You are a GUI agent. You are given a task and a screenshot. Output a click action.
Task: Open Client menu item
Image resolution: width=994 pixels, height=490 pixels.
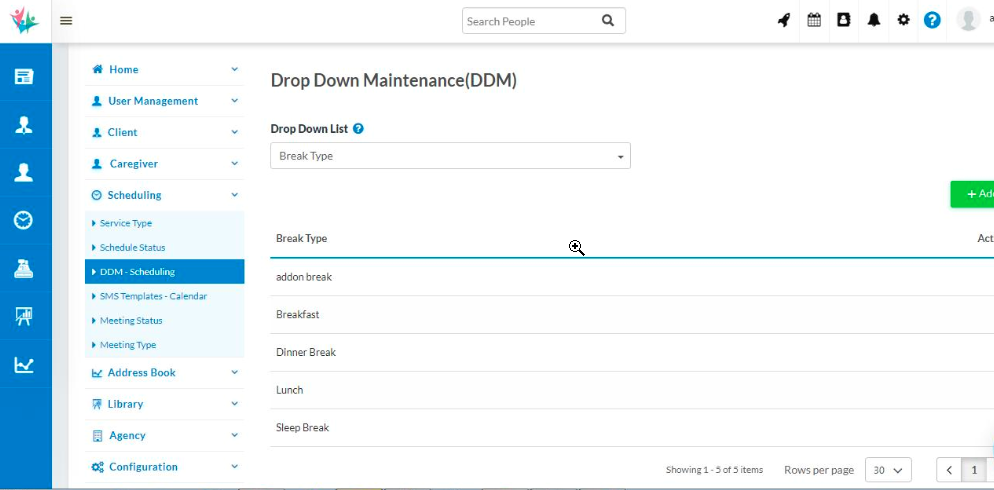pyautogui.click(x=122, y=132)
